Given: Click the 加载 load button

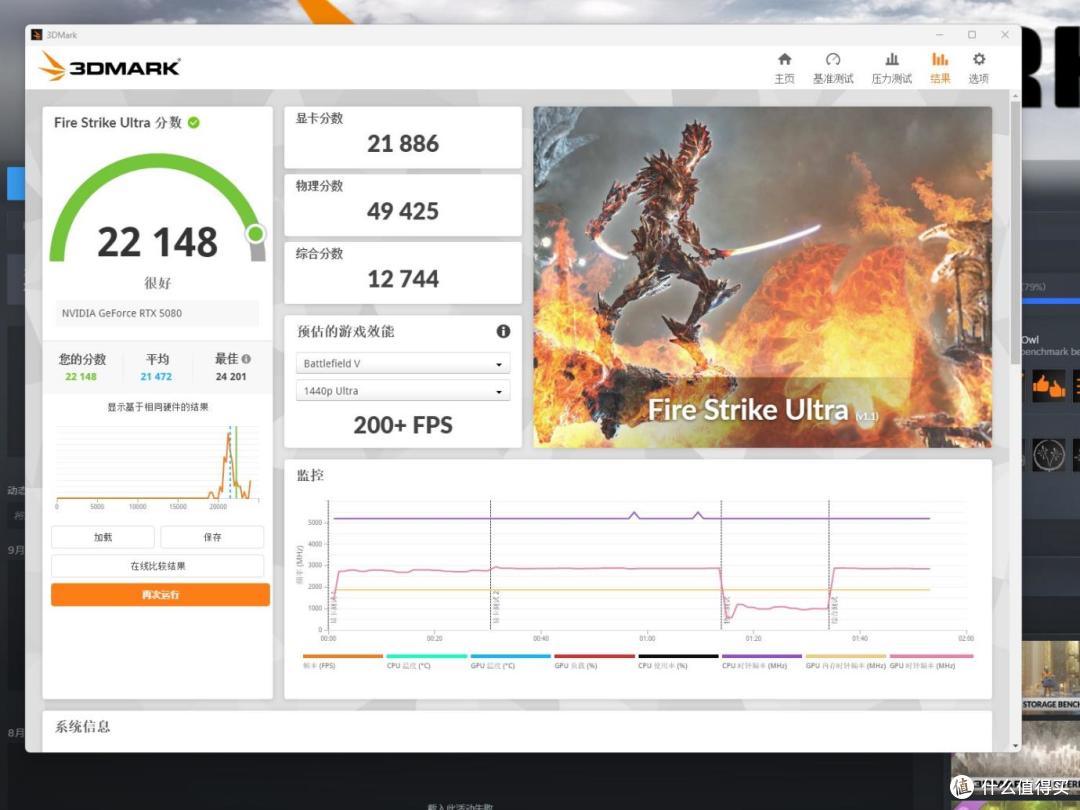Looking at the screenshot, I should (103, 537).
